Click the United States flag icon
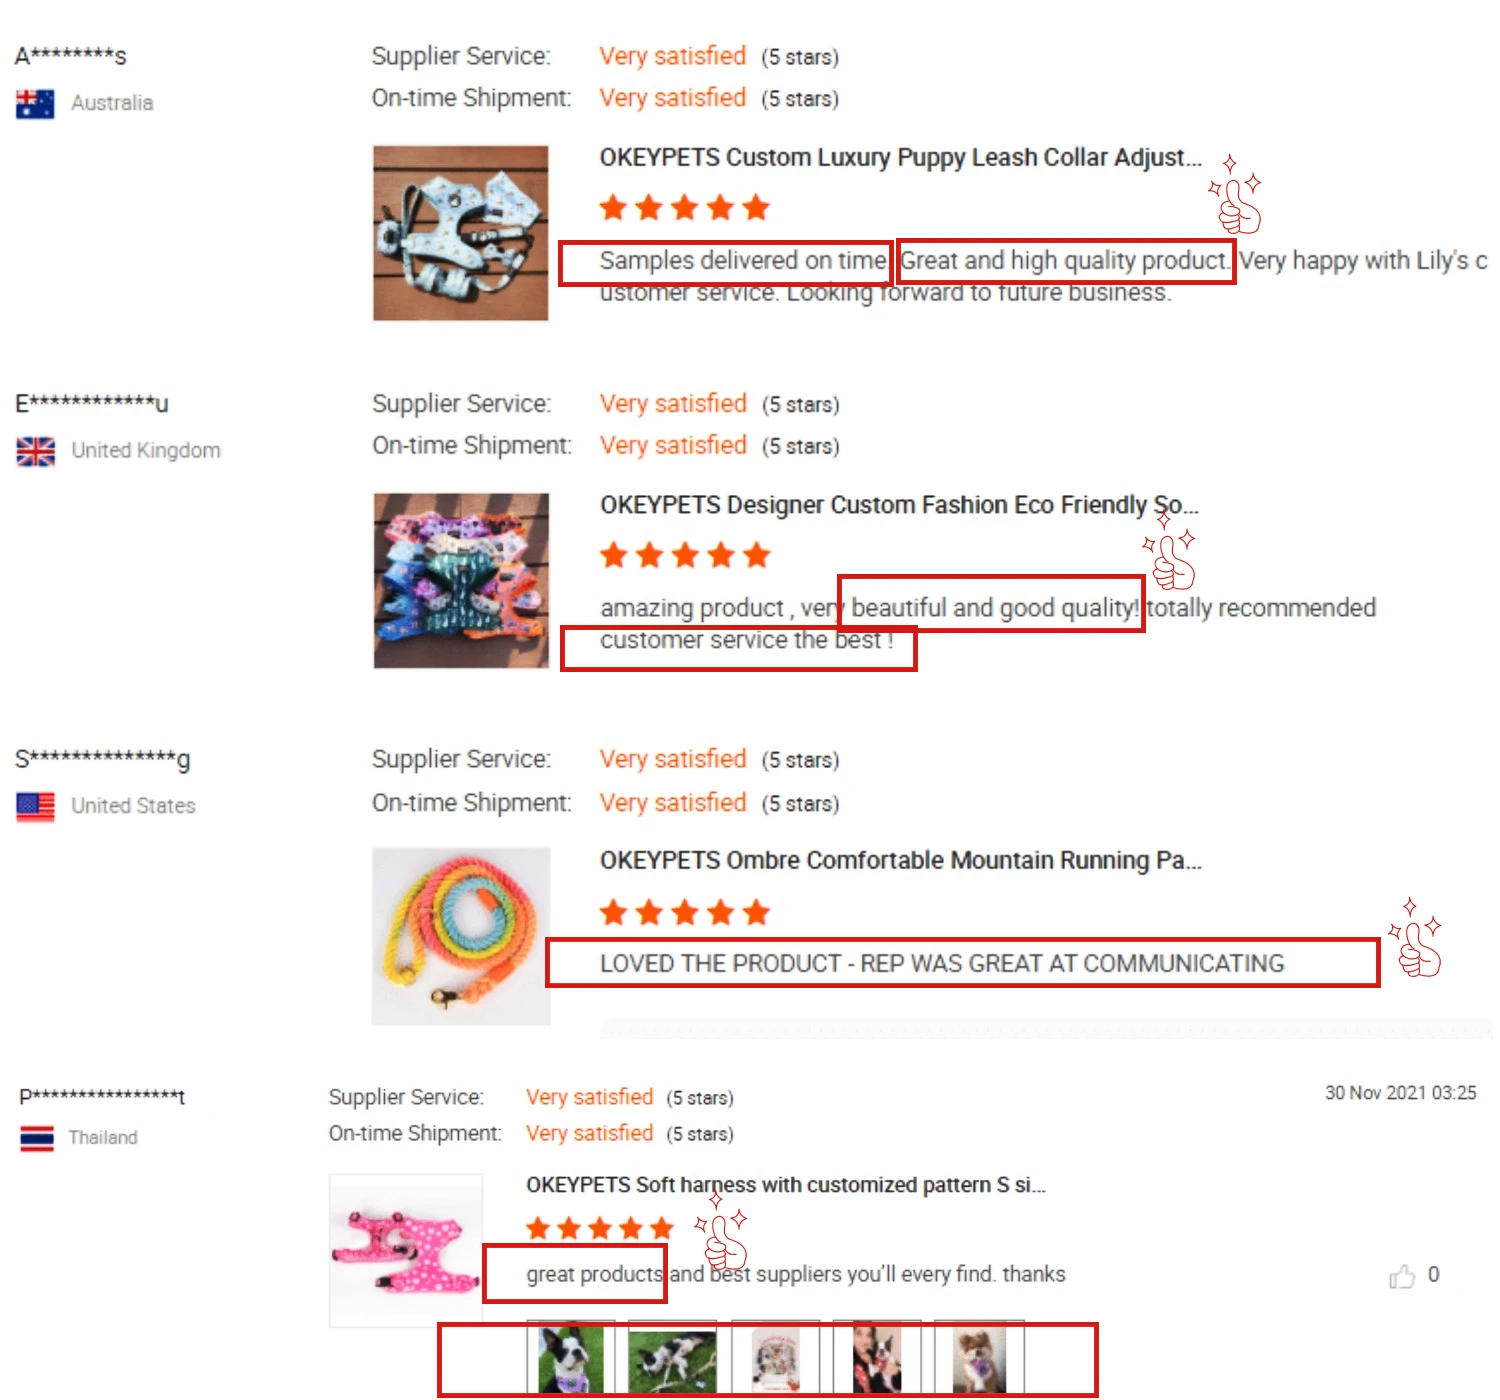Image resolution: width=1500 pixels, height=1400 pixels. pyautogui.click(x=36, y=807)
